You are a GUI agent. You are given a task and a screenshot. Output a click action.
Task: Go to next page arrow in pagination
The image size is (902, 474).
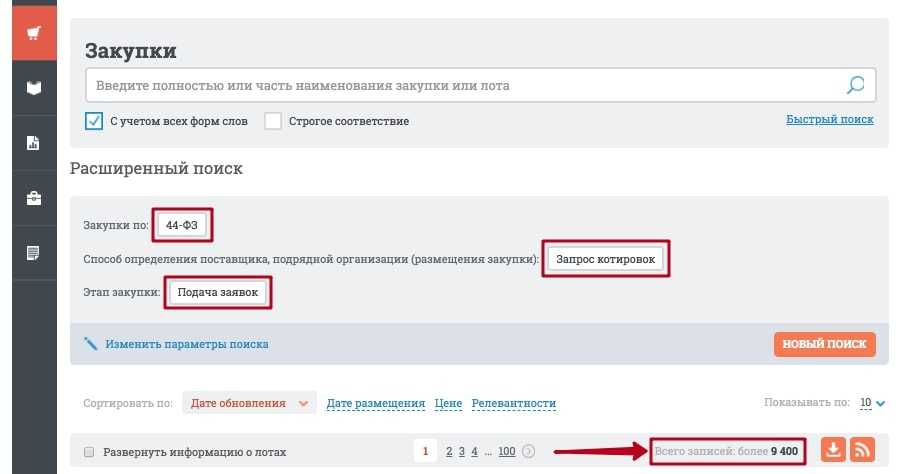point(529,451)
